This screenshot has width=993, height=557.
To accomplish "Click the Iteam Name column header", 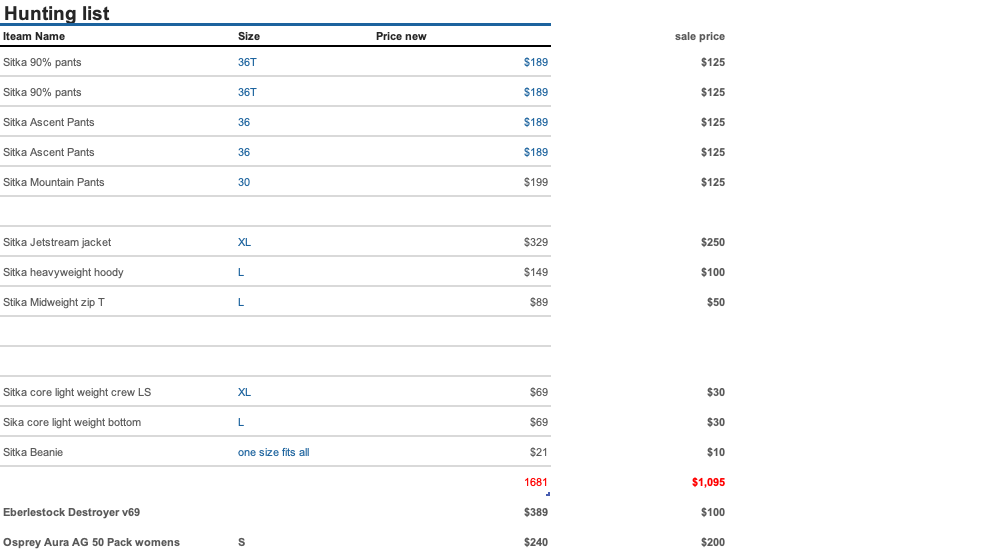I will coord(34,36).
